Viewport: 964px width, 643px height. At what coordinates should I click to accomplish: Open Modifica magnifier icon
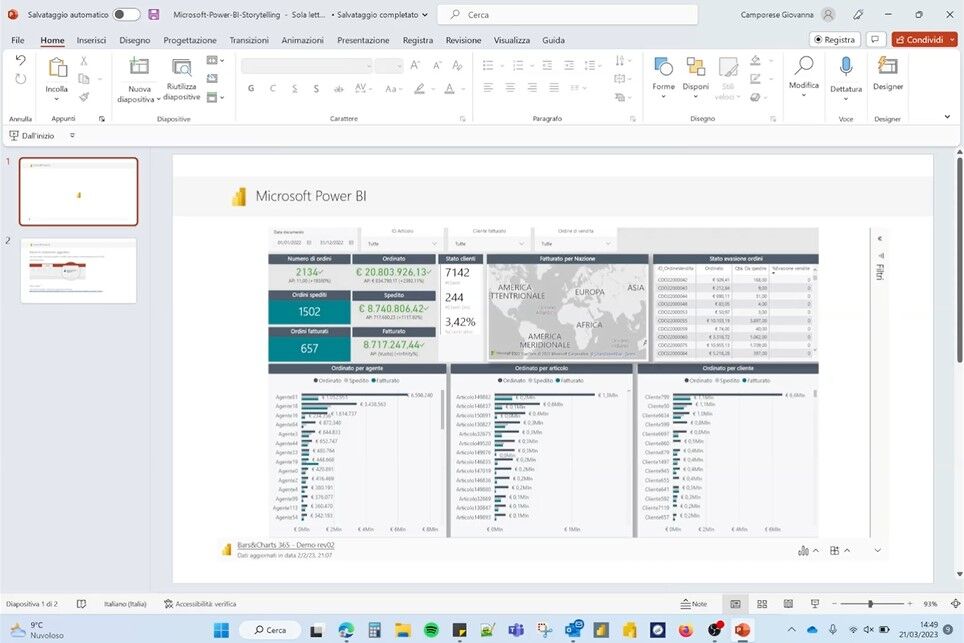point(804,65)
